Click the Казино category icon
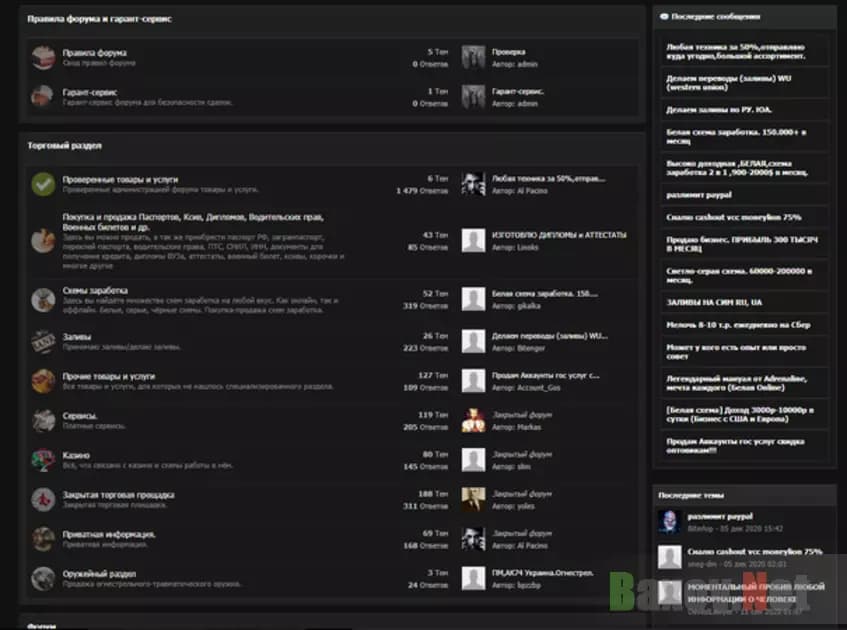The width and height of the screenshot is (847, 630). pyautogui.click(x=42, y=460)
